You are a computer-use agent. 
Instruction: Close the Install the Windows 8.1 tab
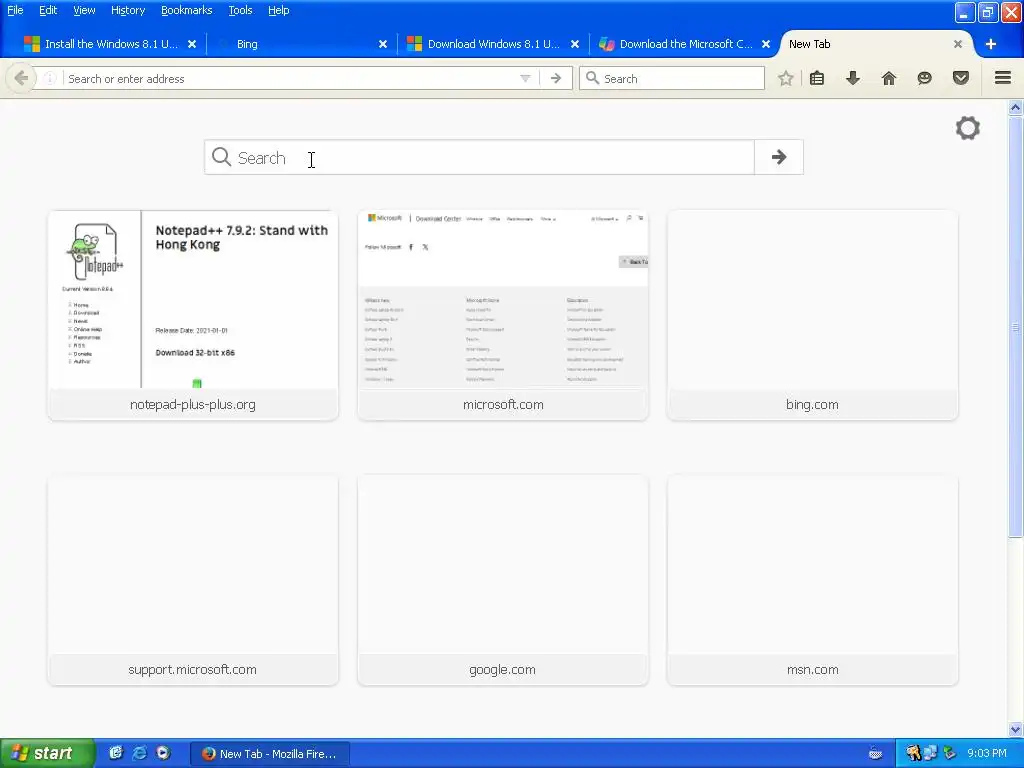tap(192, 44)
